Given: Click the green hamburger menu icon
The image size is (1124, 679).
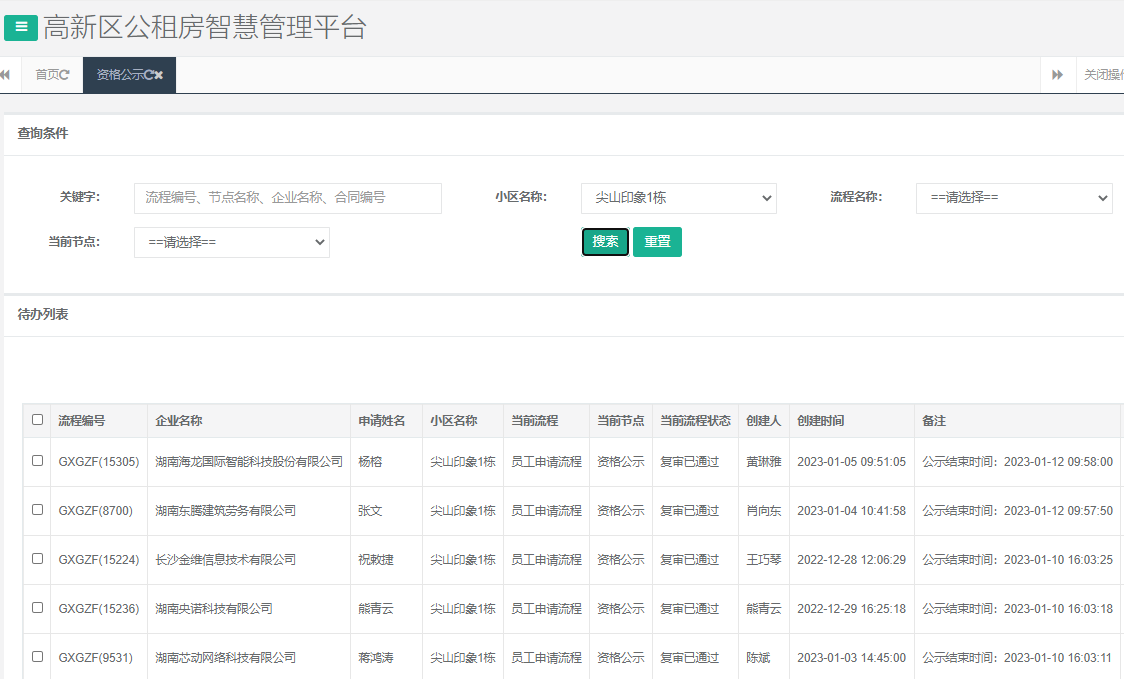Looking at the screenshot, I should coord(21,27).
